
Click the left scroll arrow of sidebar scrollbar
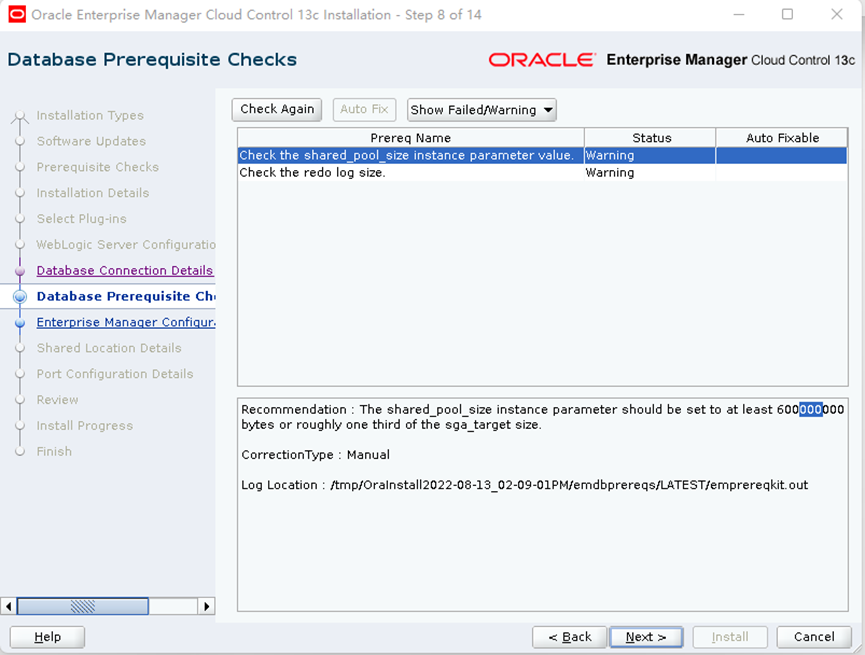(9, 606)
